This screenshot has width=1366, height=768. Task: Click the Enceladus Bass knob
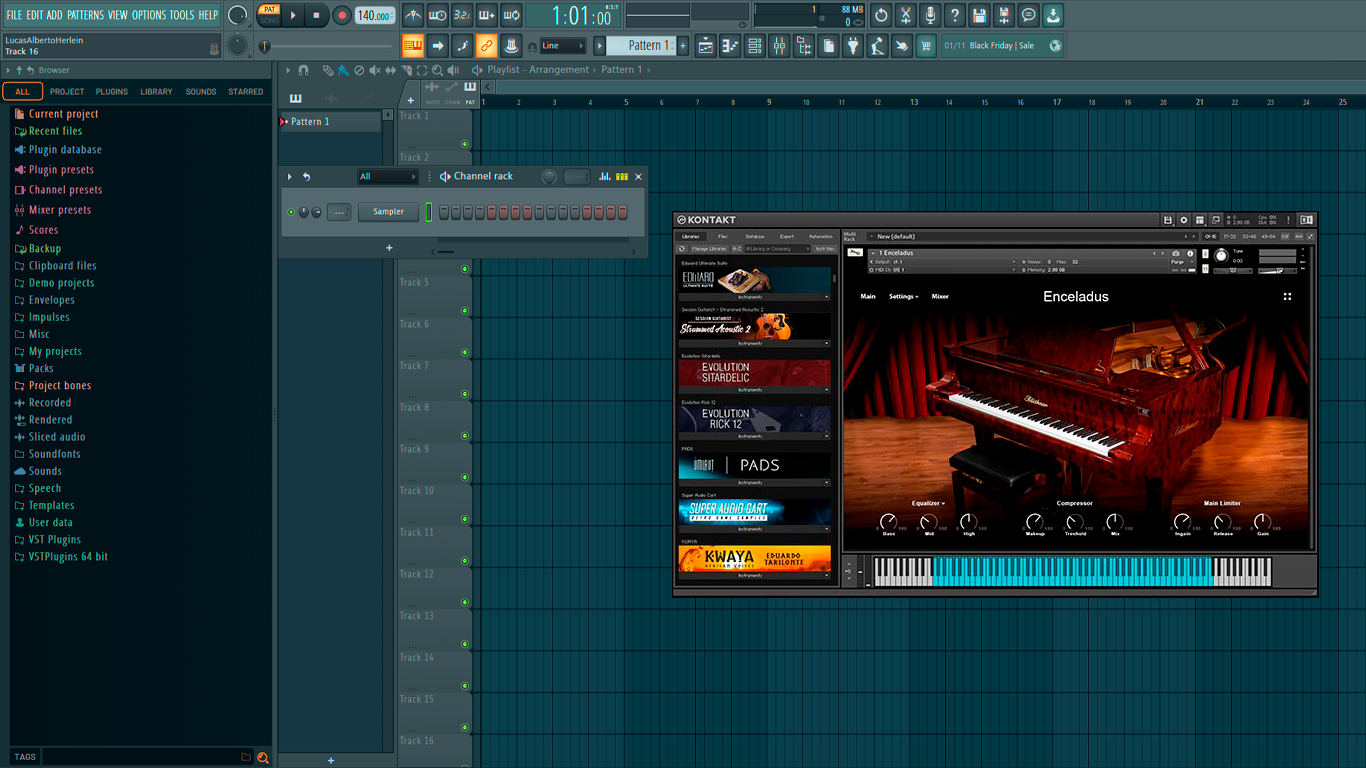click(888, 522)
